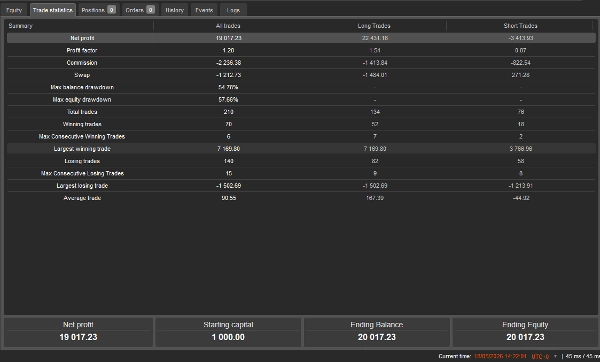Click Max equity drawdown value 57.66%

click(228, 99)
